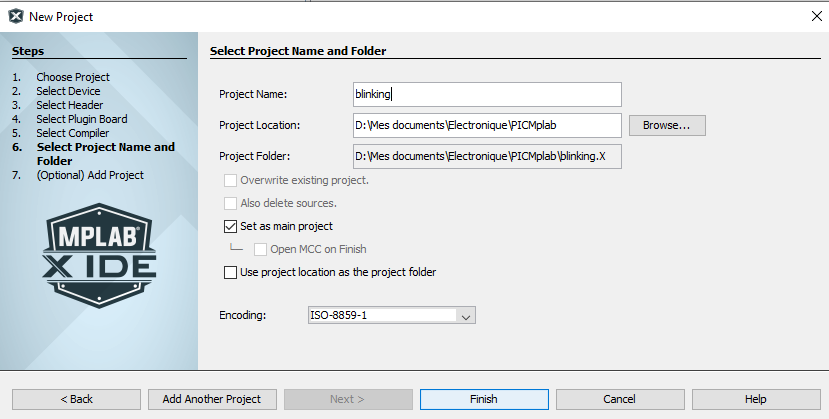Image resolution: width=829 pixels, height=419 pixels.
Task: Click the Also delete sources checkbox
Action: pyautogui.click(x=231, y=203)
